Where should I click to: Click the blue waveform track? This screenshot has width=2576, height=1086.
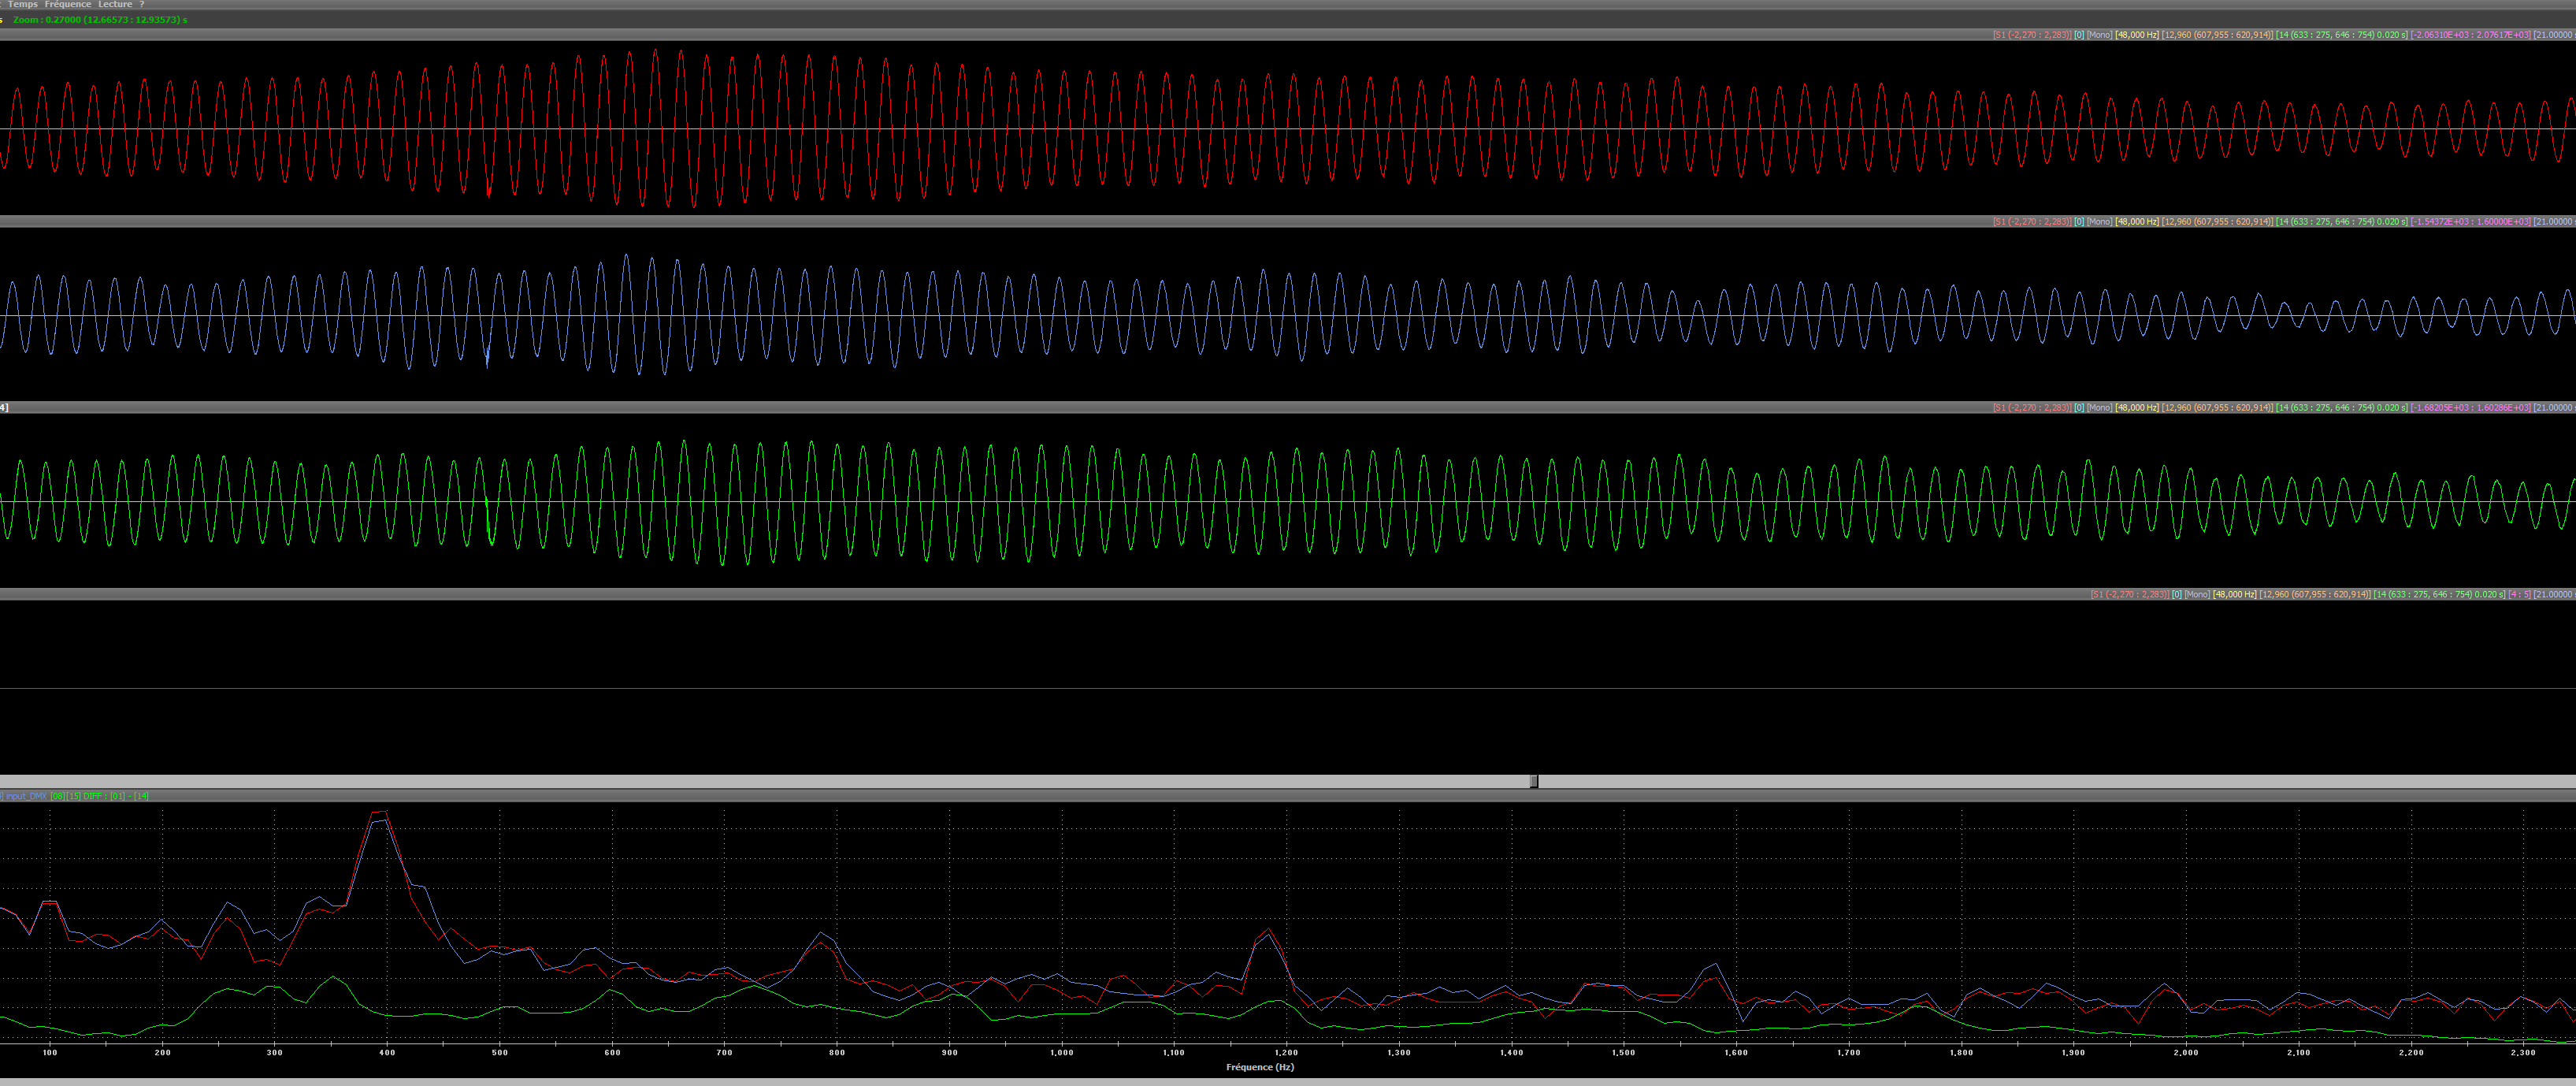(x=1288, y=315)
